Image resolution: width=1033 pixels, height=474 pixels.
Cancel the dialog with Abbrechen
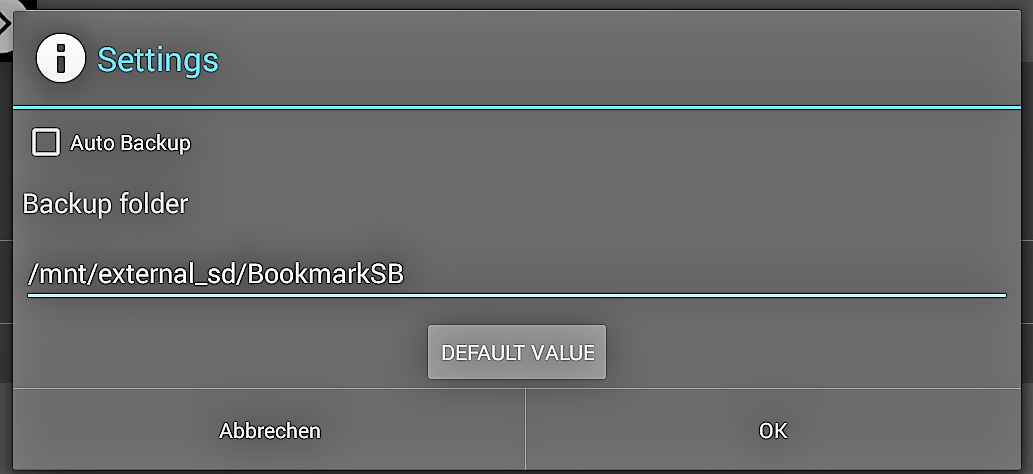[269, 430]
